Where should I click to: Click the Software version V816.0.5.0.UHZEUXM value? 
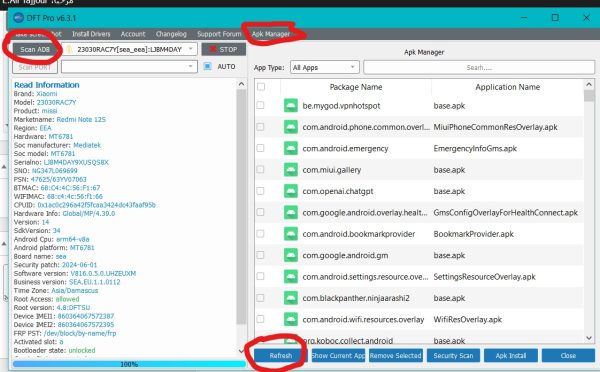point(103,273)
